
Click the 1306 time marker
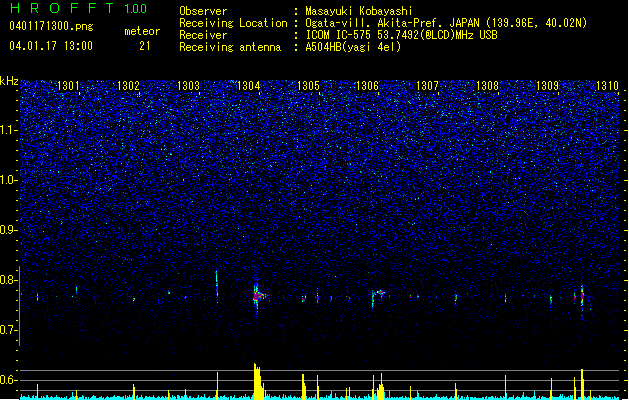coord(367,86)
